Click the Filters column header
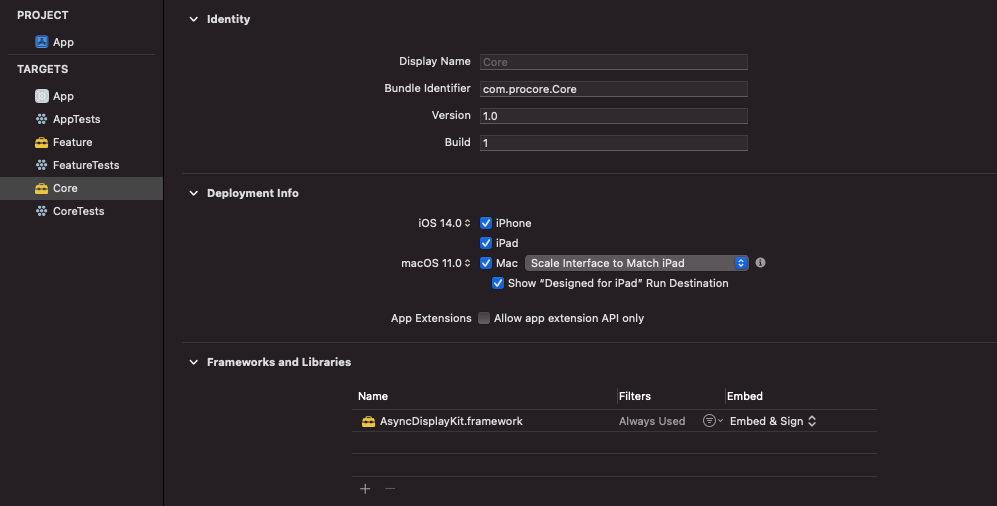The height and width of the screenshot is (506, 997). coord(635,396)
